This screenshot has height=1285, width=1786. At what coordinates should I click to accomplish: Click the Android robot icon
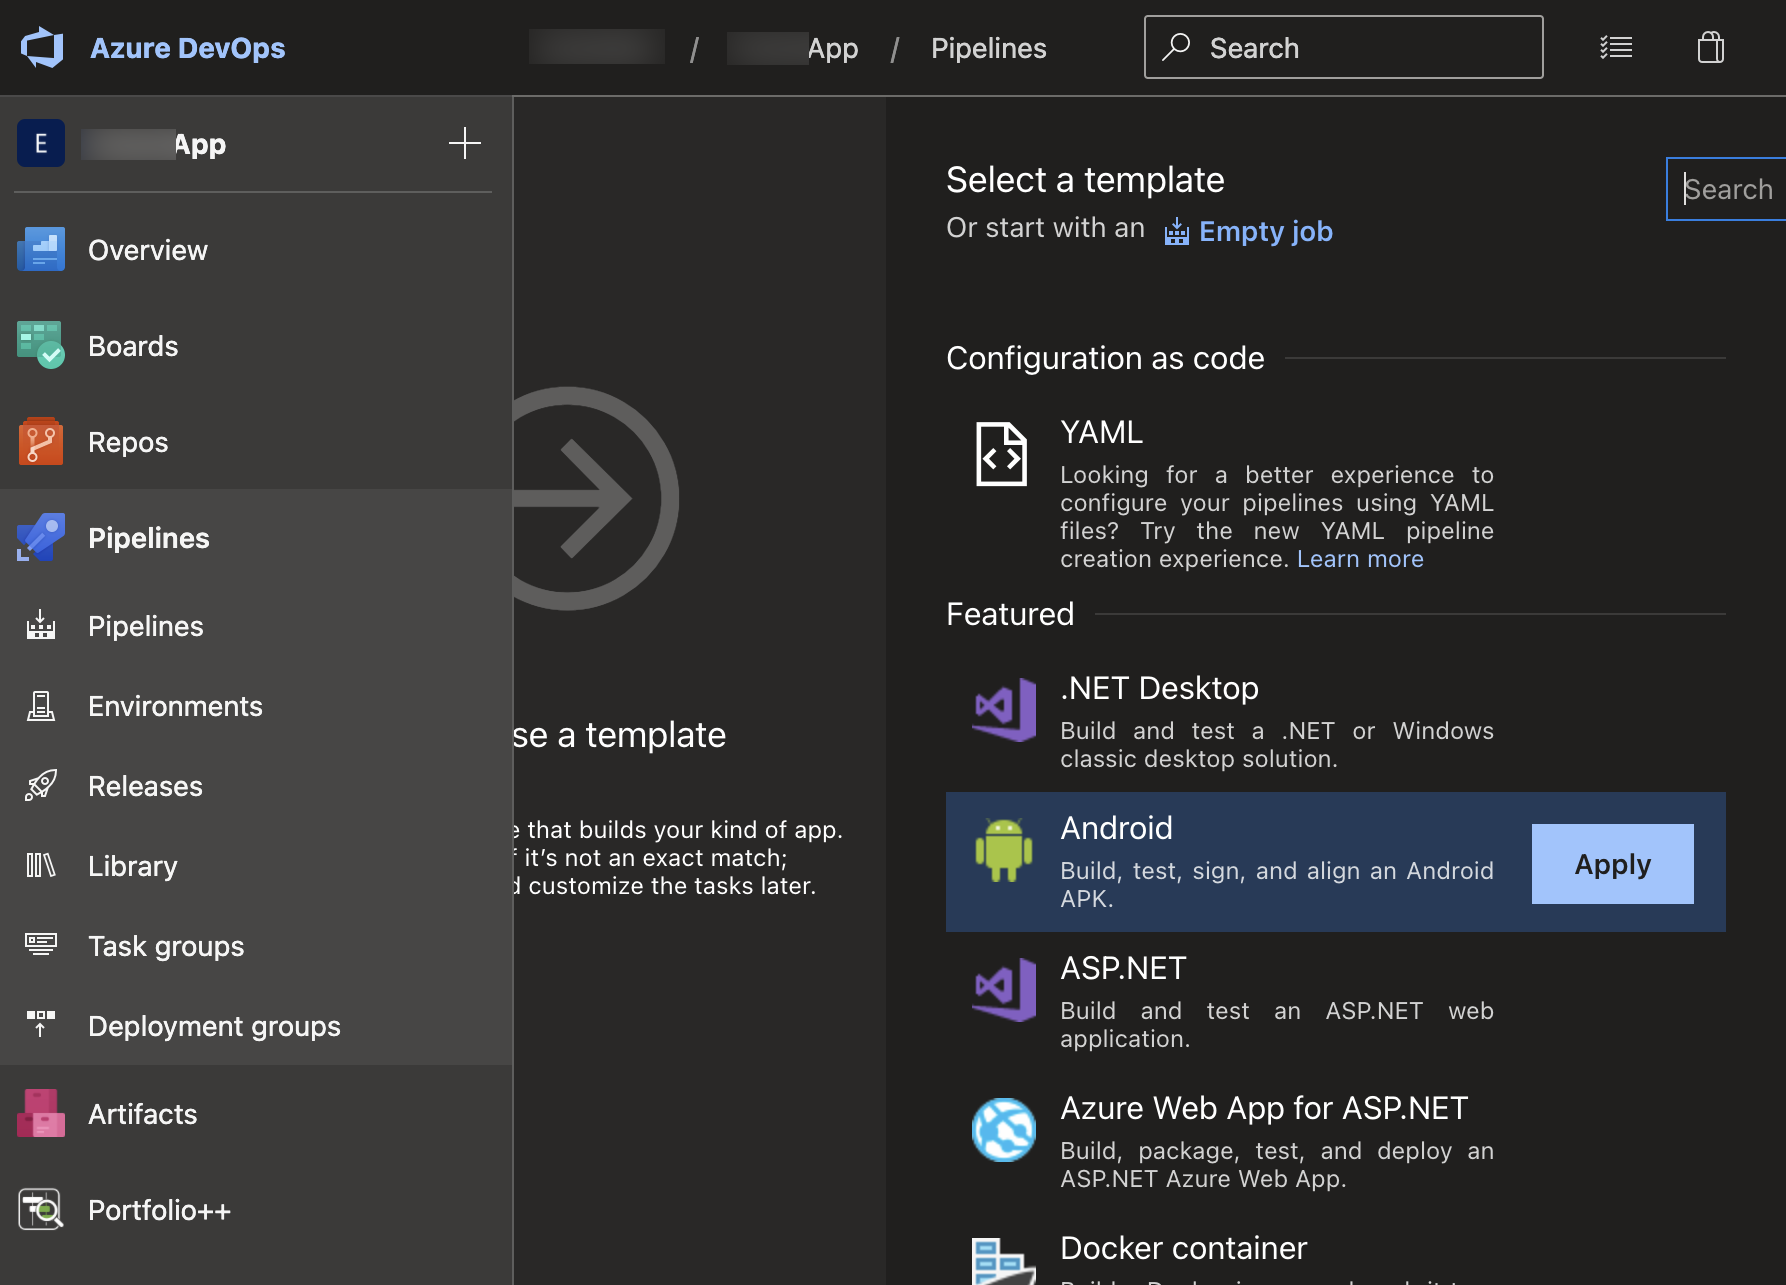pos(1004,850)
